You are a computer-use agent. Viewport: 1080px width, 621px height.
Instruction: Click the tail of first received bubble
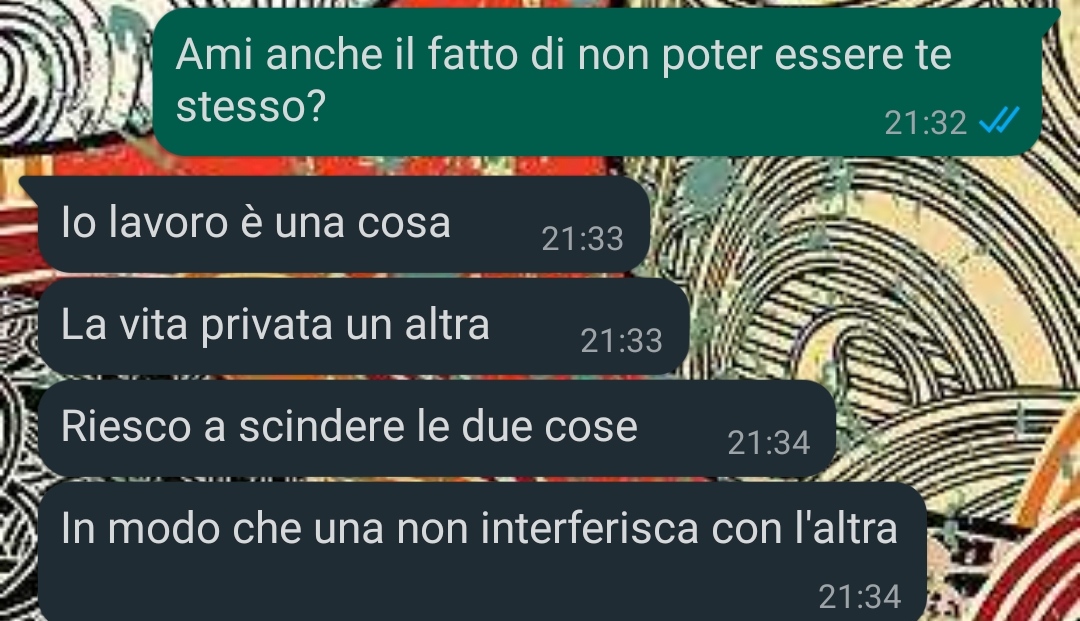point(30,186)
